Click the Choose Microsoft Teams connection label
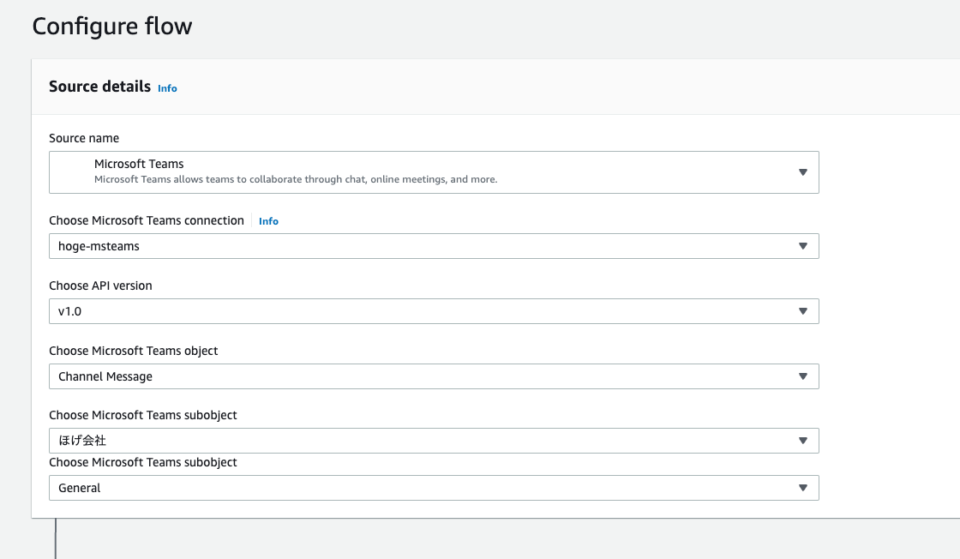Image resolution: width=960 pixels, height=559 pixels. click(x=146, y=220)
